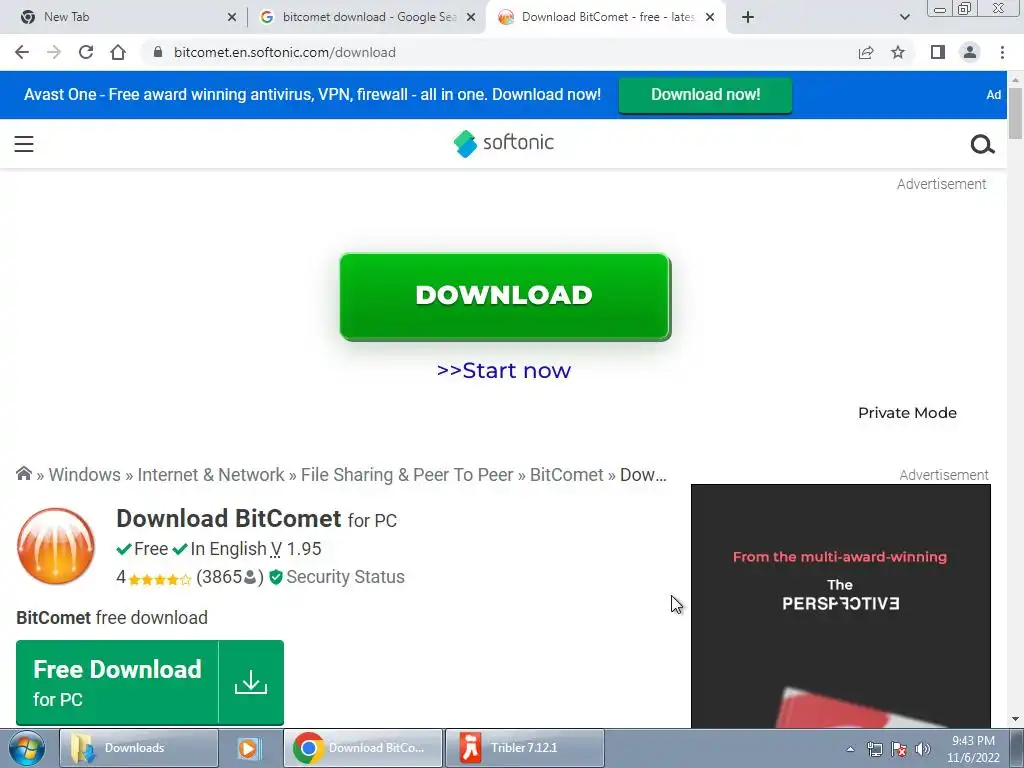The width and height of the screenshot is (1024, 768).
Task: Open the Chrome profile avatar
Action: point(970,52)
